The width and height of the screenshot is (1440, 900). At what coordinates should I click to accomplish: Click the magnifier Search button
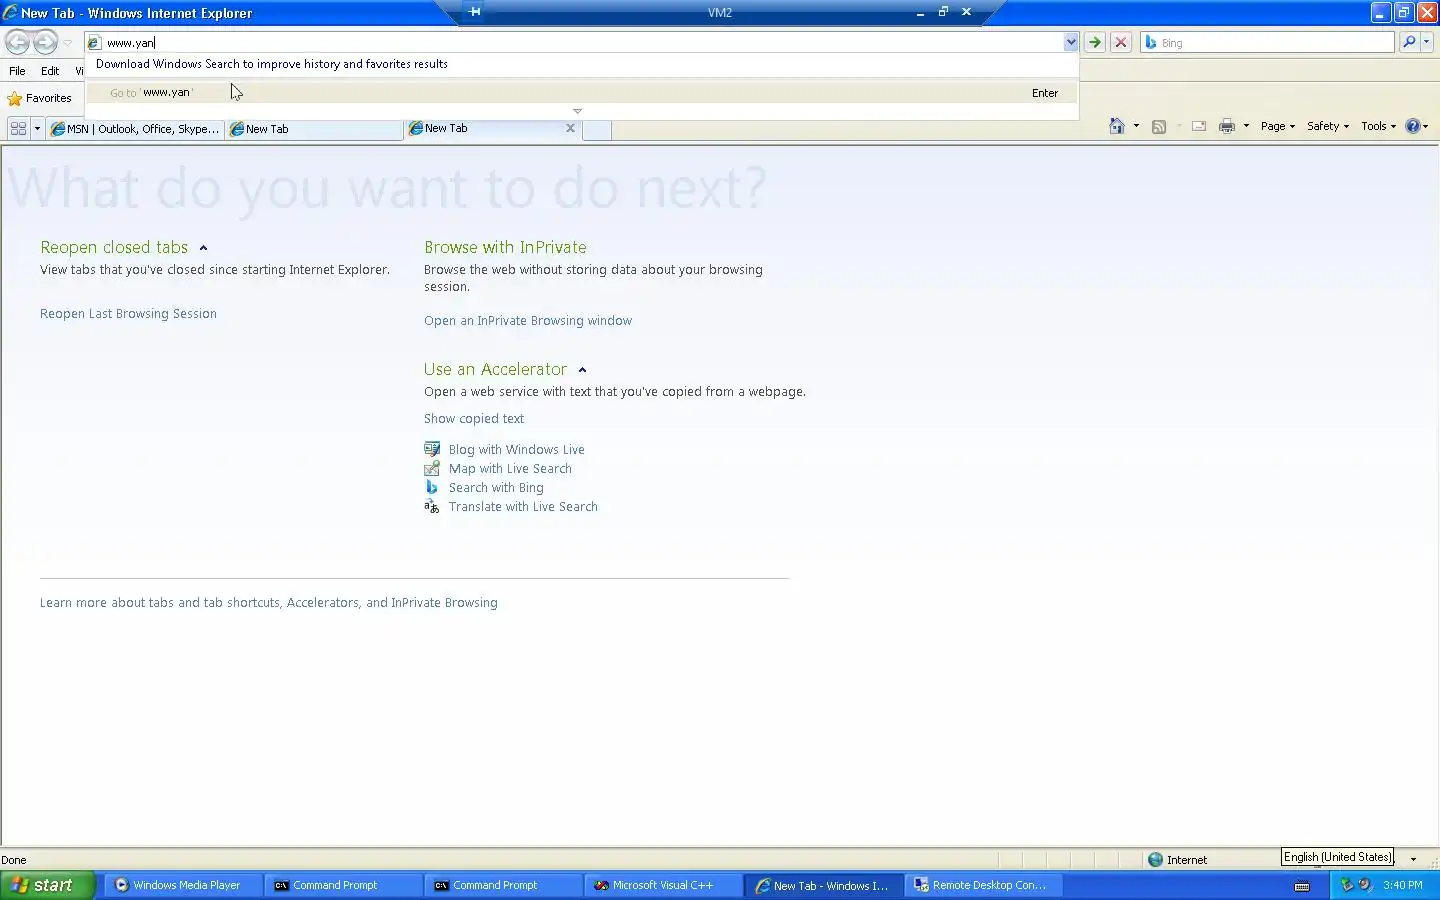coord(1409,42)
